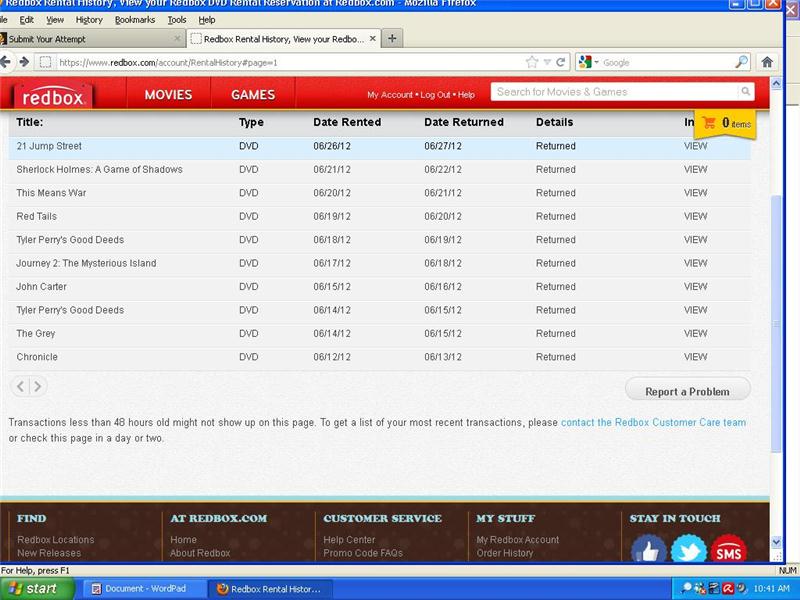This screenshot has height=600, width=800.
Task: Go to next page of rental history
Action: click(x=37, y=386)
